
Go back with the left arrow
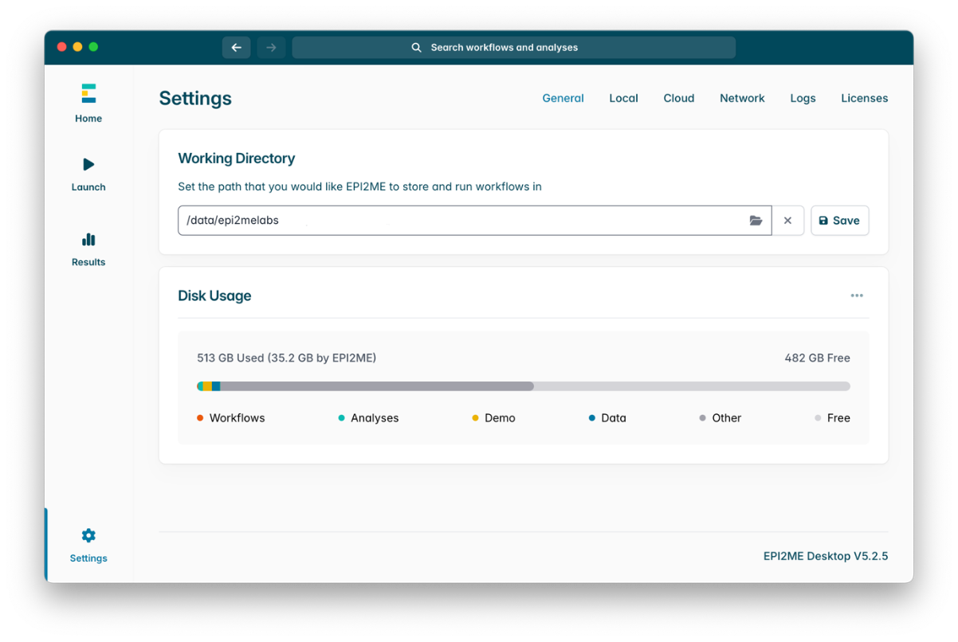point(236,48)
